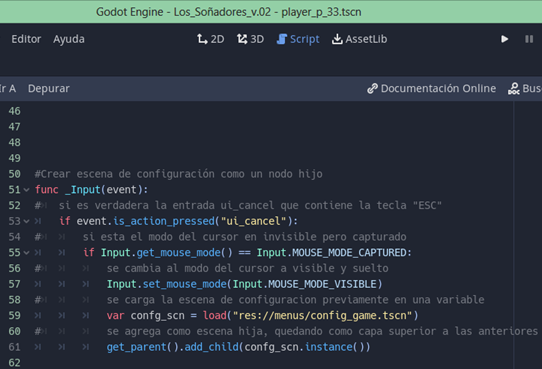542x369 pixels.
Task: Pause the running scene
Action: tap(529, 39)
